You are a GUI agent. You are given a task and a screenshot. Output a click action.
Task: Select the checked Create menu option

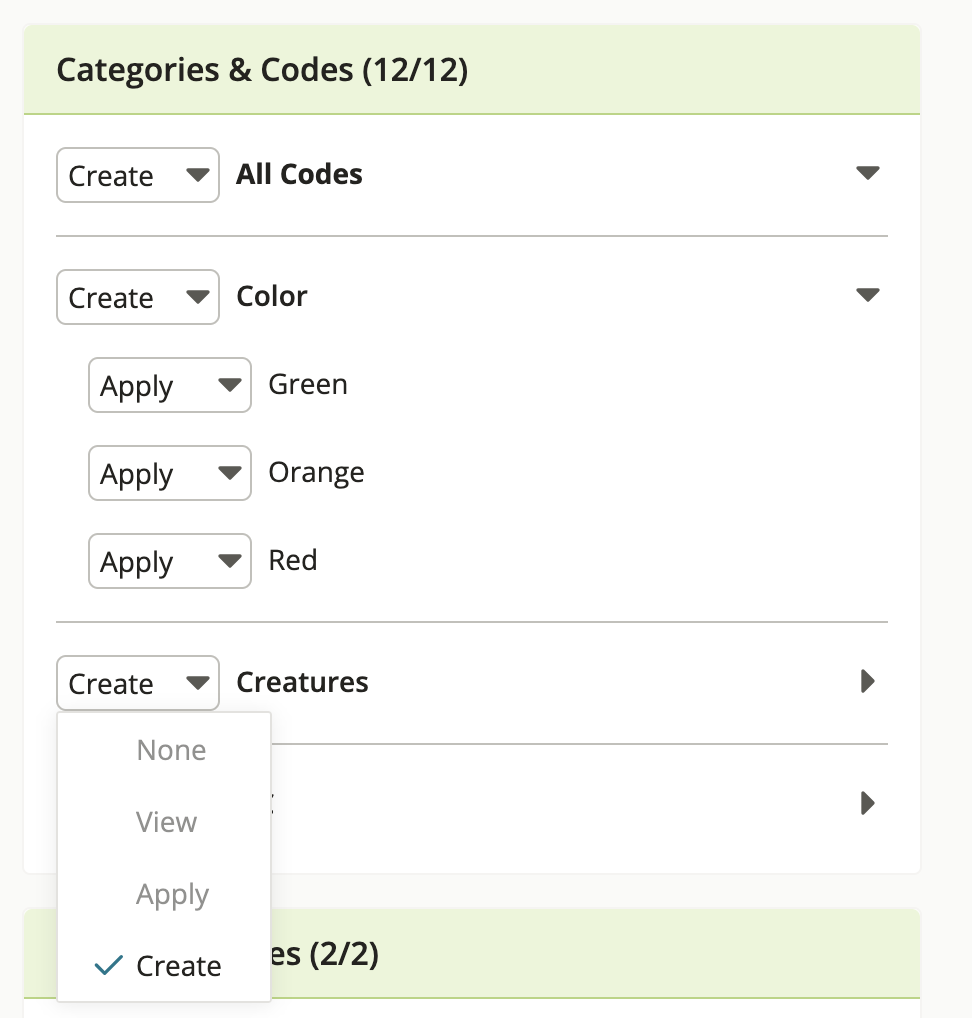[x=178, y=966]
